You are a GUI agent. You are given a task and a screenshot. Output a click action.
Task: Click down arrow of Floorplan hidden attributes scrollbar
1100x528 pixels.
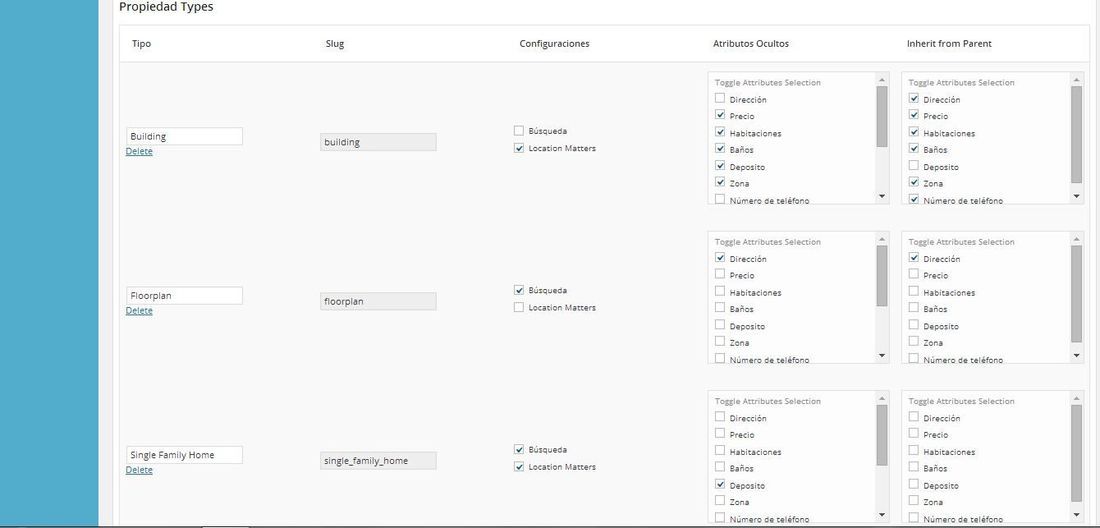click(882, 356)
